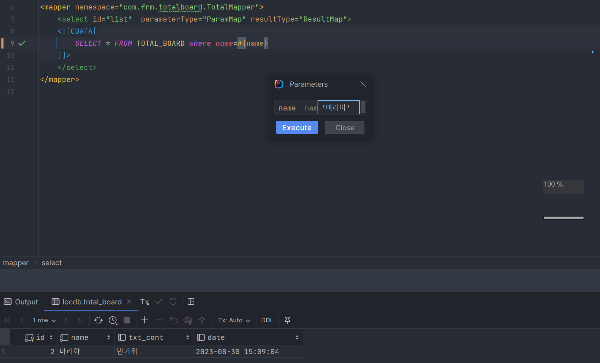Click the submit up-arrow icon
The image size is (600, 363).
(x=202, y=320)
